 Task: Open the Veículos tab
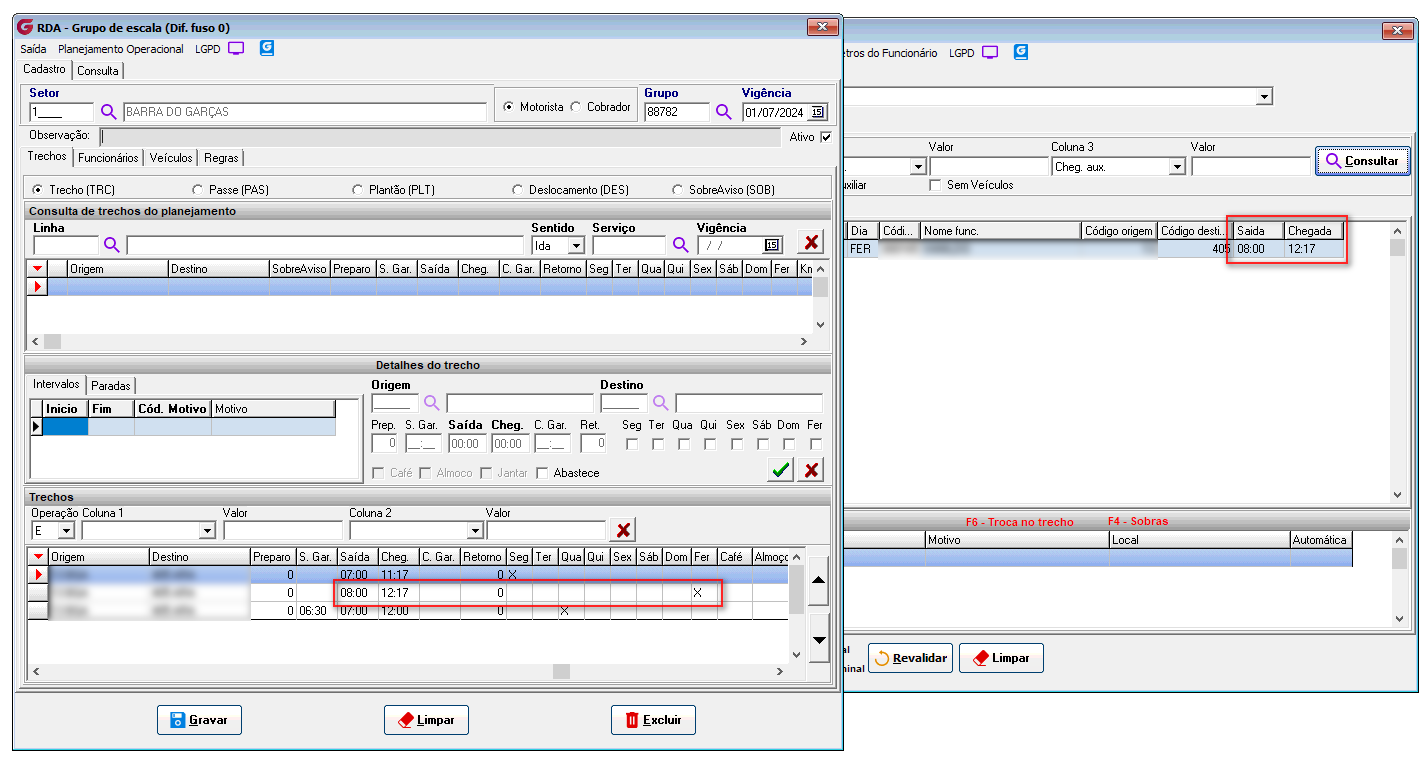171,158
